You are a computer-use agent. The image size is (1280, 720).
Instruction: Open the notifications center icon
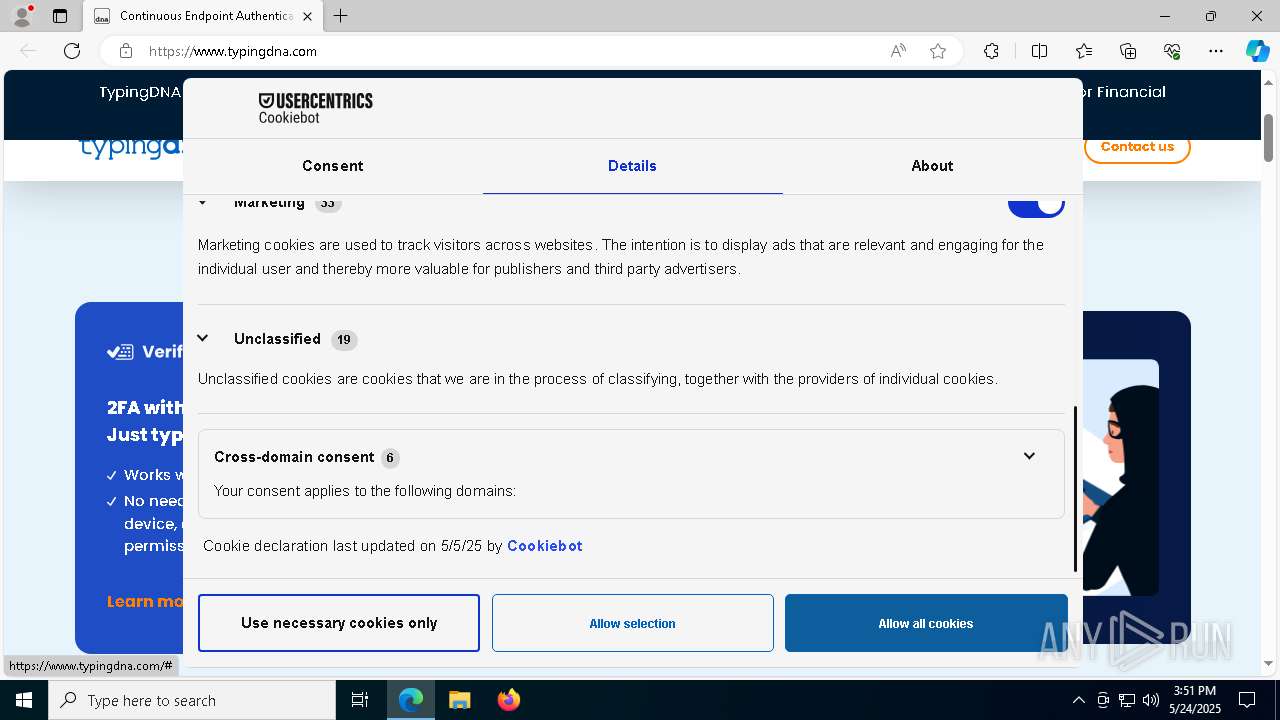(1247, 700)
